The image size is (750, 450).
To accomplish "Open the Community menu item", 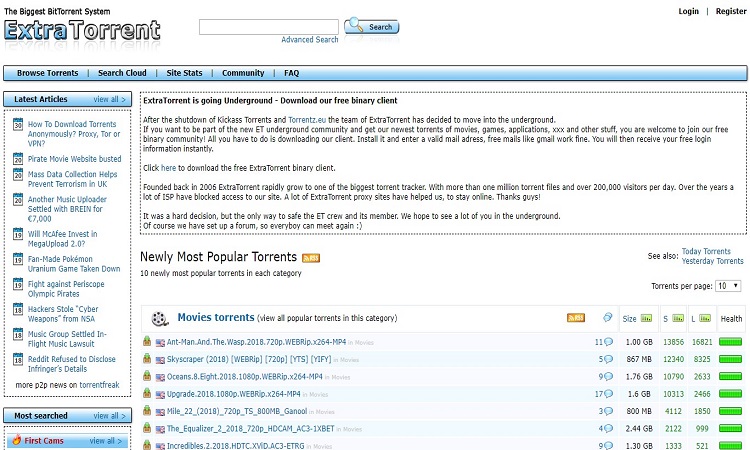I will [243, 73].
